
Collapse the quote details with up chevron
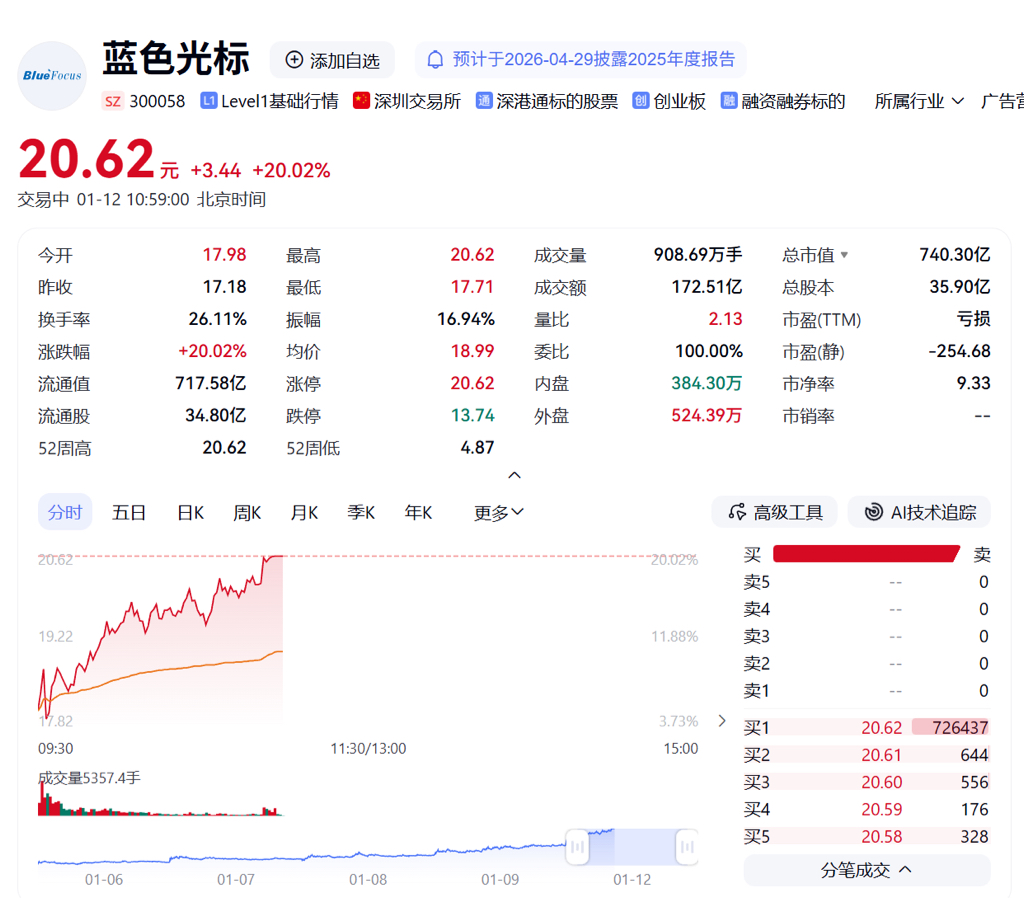[515, 475]
